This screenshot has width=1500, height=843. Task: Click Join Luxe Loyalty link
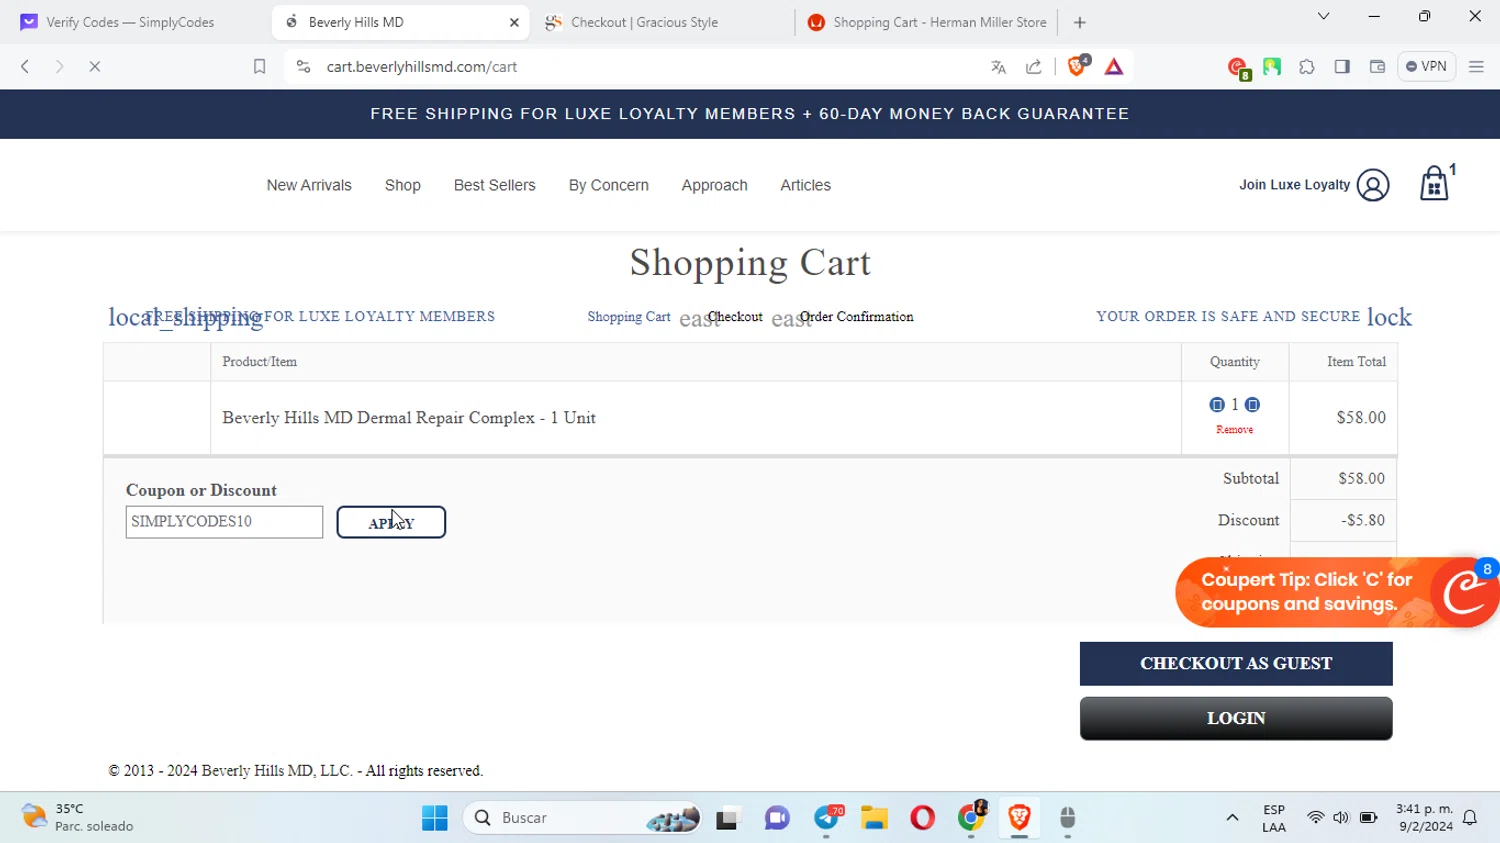(x=1294, y=185)
